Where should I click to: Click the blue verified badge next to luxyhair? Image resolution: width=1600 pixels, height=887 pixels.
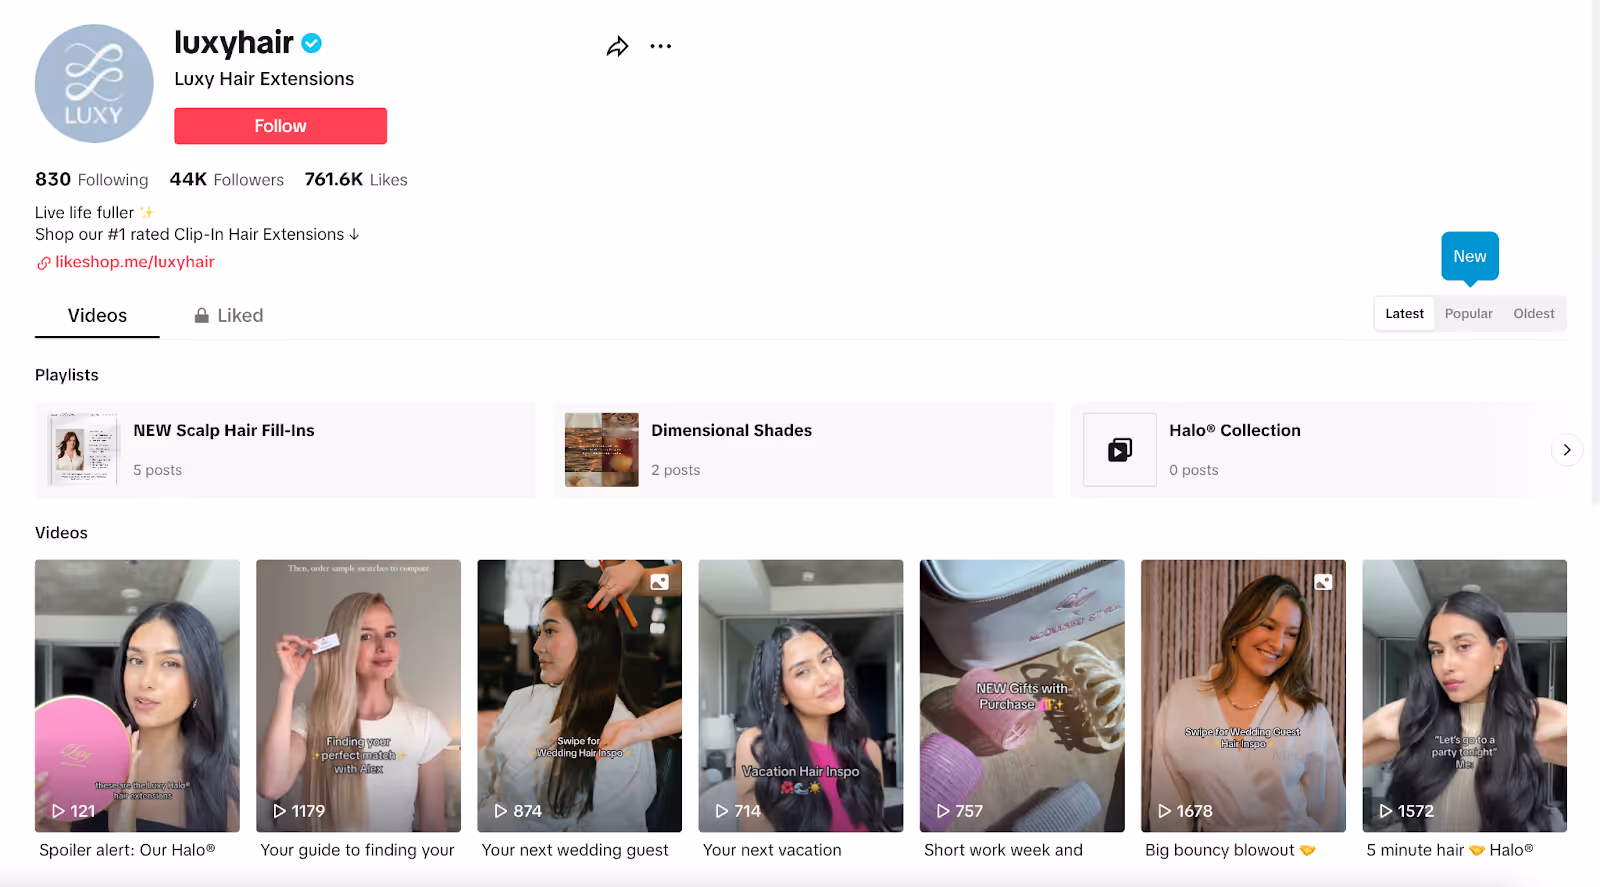312,43
